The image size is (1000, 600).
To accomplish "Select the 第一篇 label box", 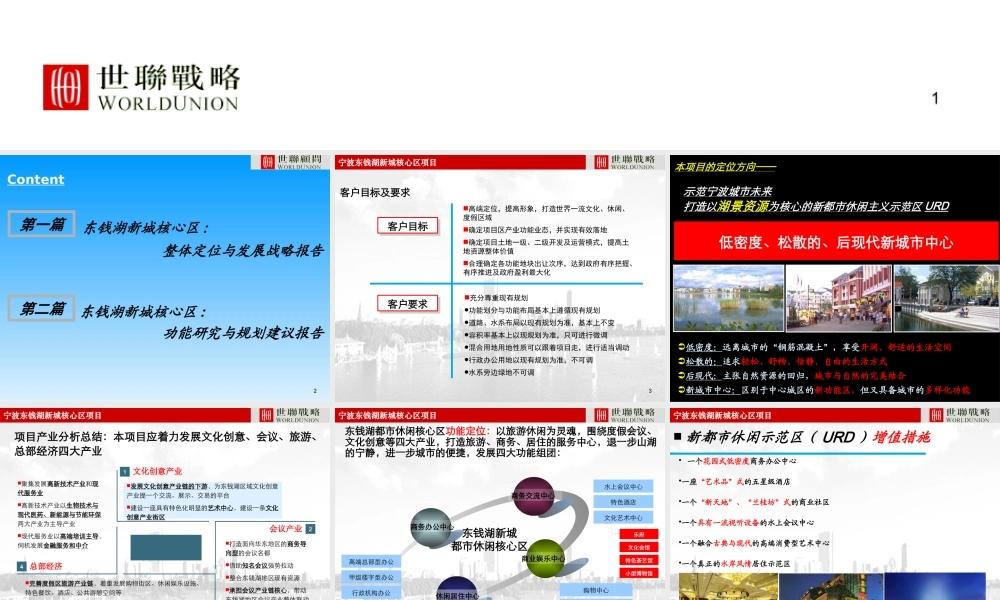I will tap(42, 224).
